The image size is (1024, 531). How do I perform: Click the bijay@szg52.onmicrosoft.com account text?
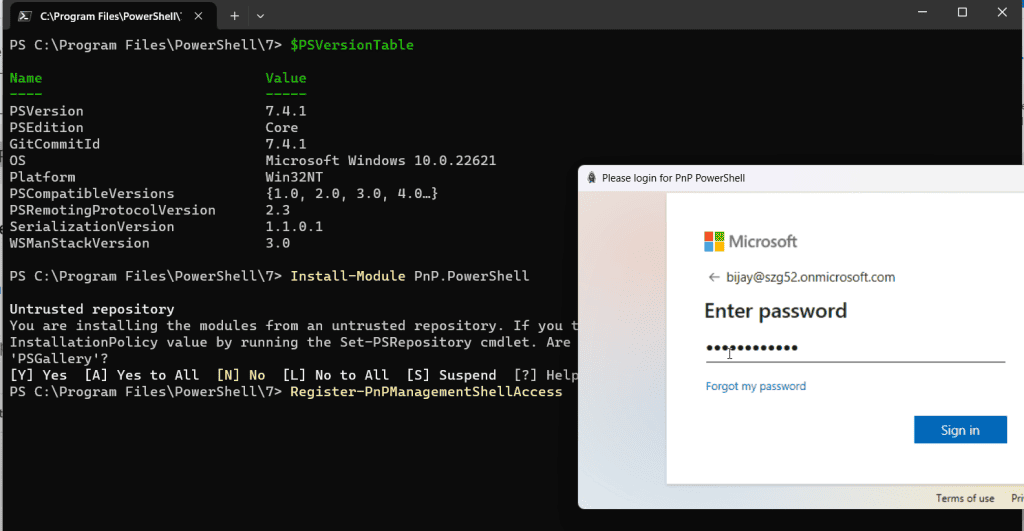pyautogui.click(x=810, y=277)
